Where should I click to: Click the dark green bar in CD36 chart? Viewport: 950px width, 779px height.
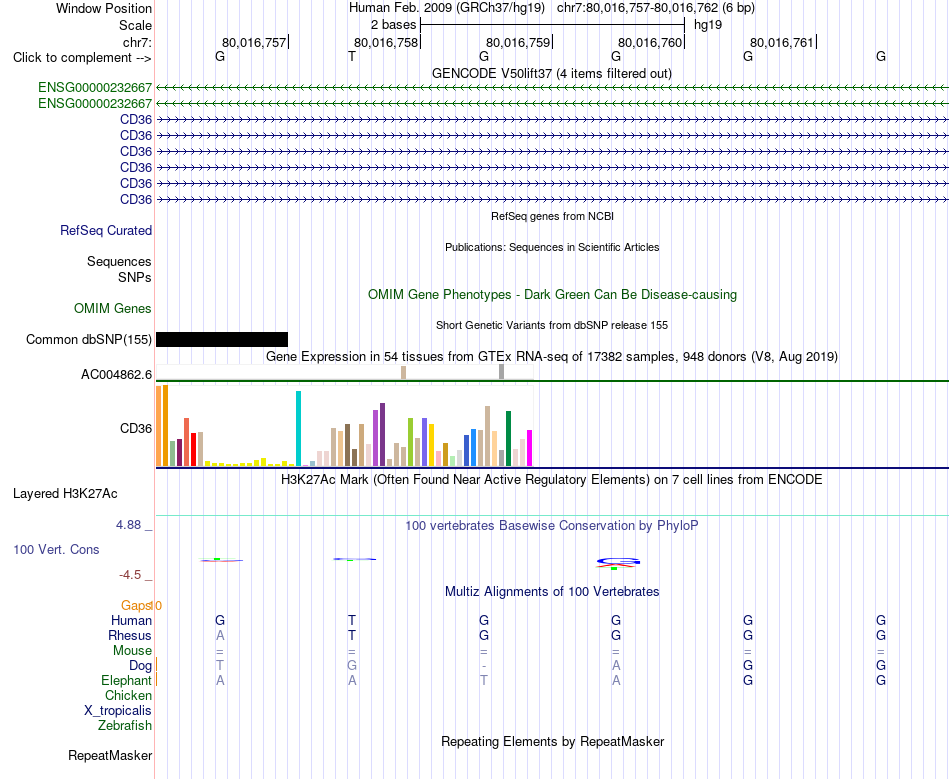click(509, 439)
